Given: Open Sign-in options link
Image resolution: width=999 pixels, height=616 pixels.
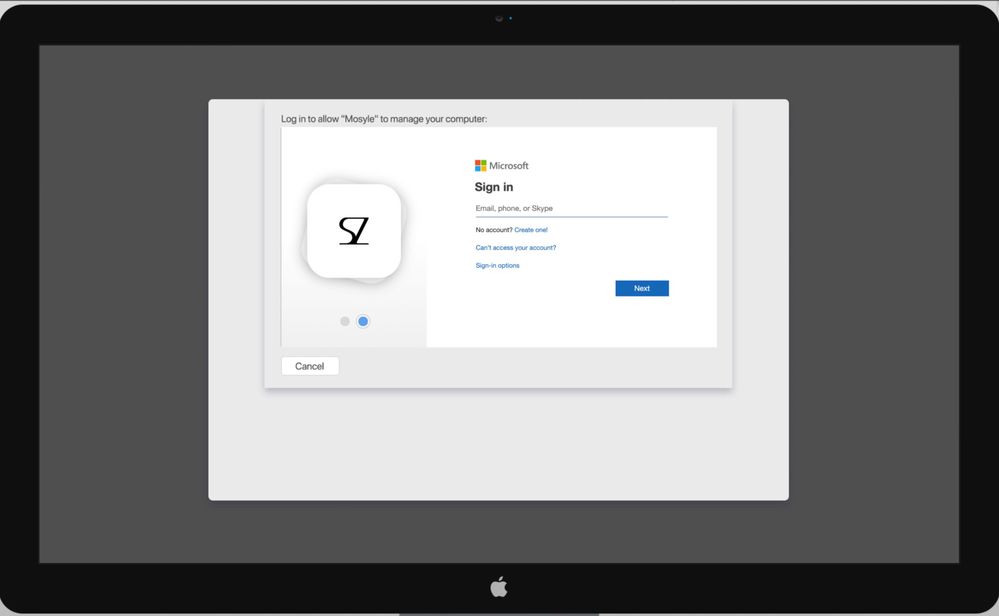Looking at the screenshot, I should click(497, 266).
